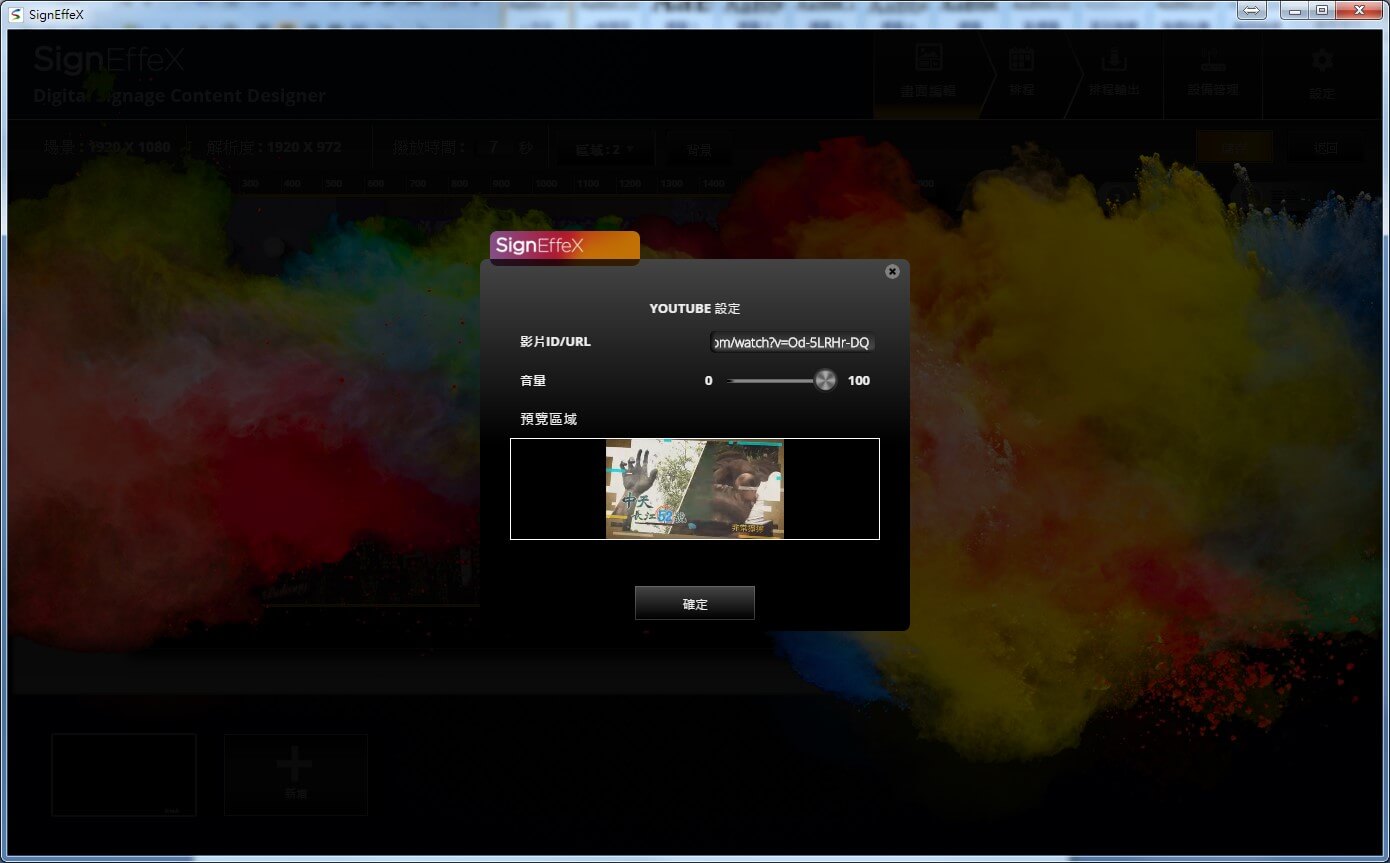Image resolution: width=1390 pixels, height=863 pixels.
Task: Click the SignEffeX app icon in title bar
Action: (x=15, y=14)
